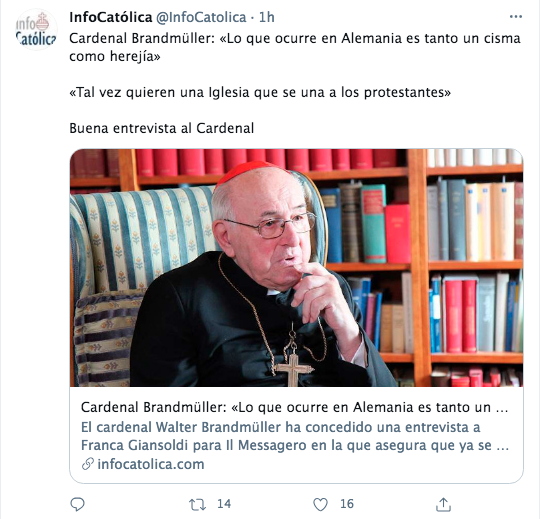This screenshot has width=541, height=519.
Task: Click the line Buena entrevista al Cardenal
Action: [161, 128]
